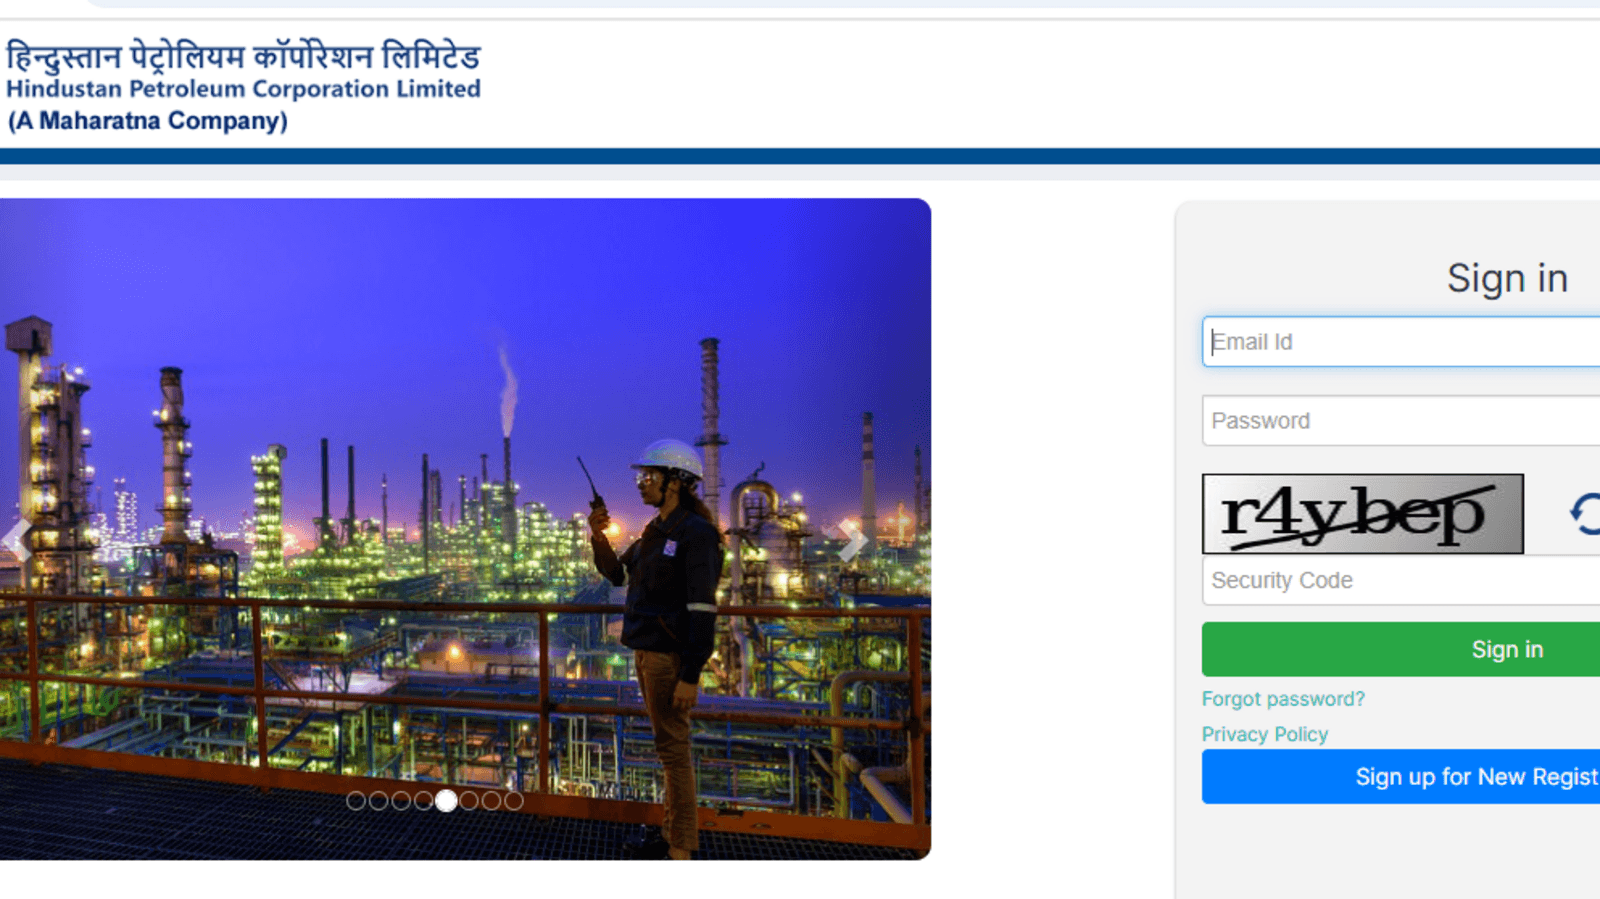Click the r4ybep captcha image
The image size is (1600, 899).
1362,514
